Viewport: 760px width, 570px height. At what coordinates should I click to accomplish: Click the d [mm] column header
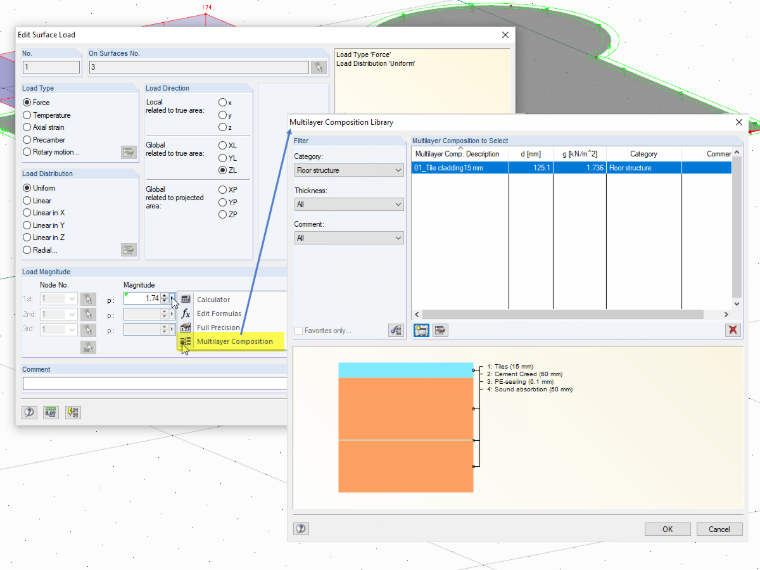531,154
